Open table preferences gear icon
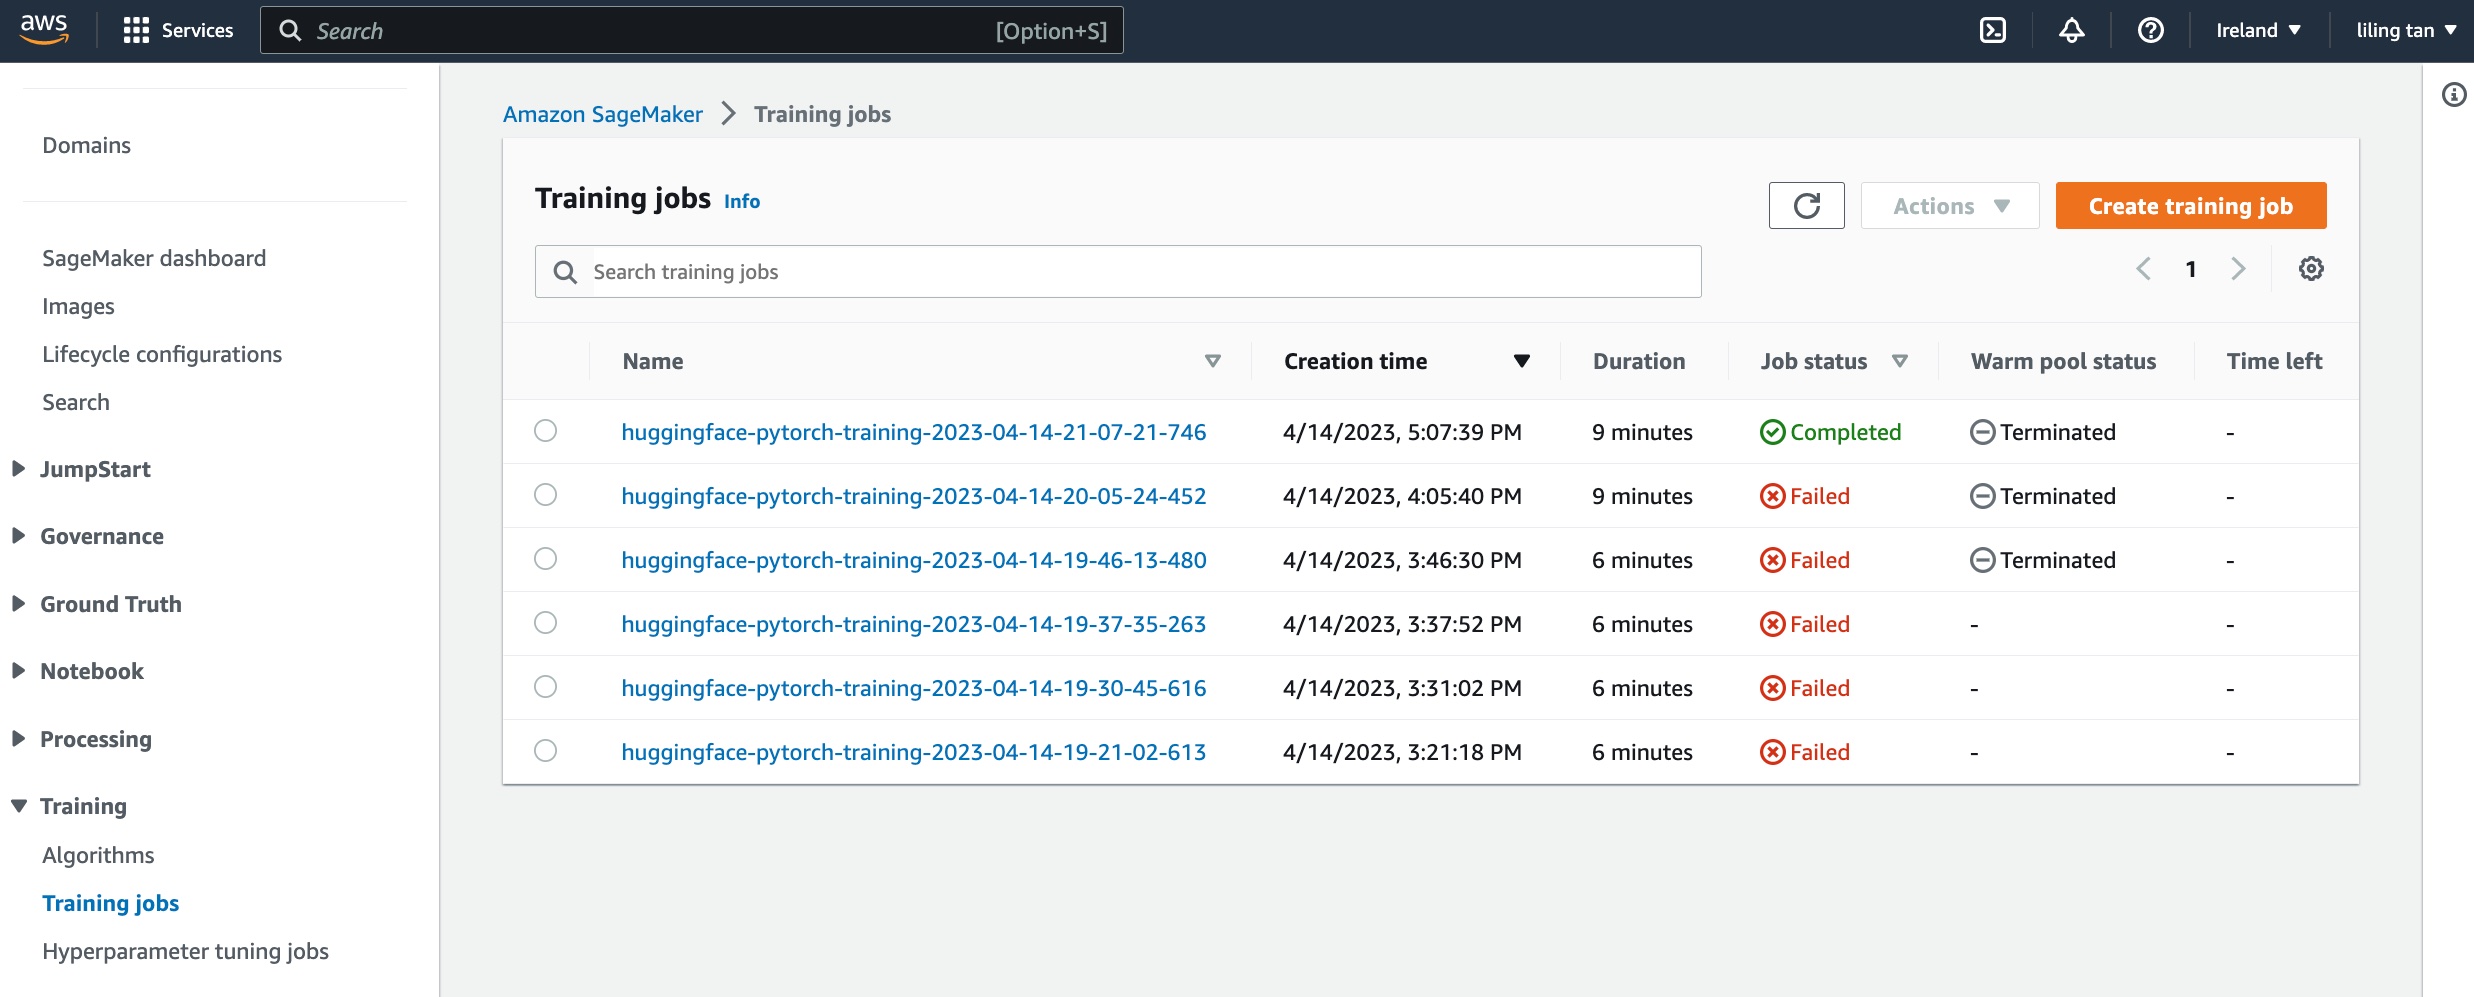The height and width of the screenshot is (997, 2474). coord(2310,269)
